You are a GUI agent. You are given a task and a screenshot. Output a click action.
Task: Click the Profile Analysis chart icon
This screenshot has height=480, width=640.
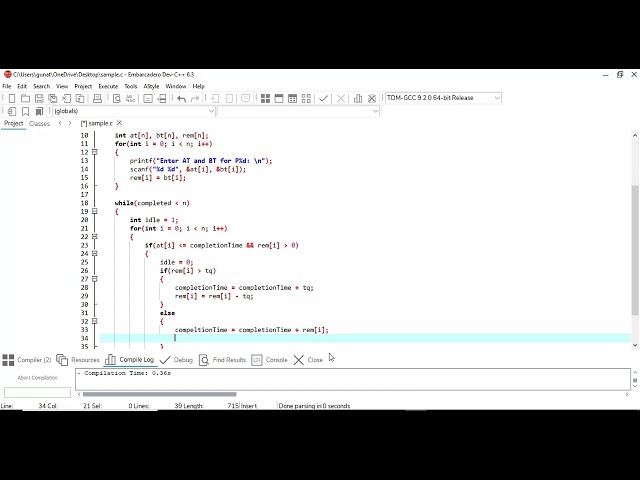(358, 98)
